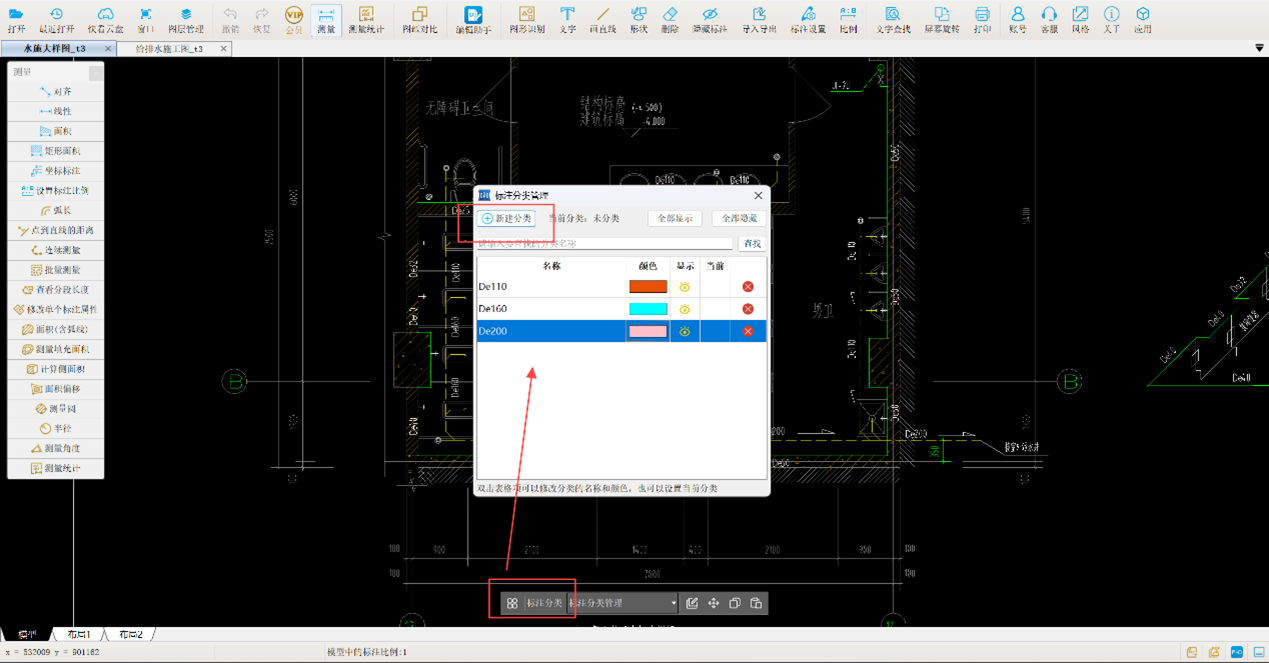1269x663 pixels.
Task: Click the category name search field
Action: tap(604, 243)
